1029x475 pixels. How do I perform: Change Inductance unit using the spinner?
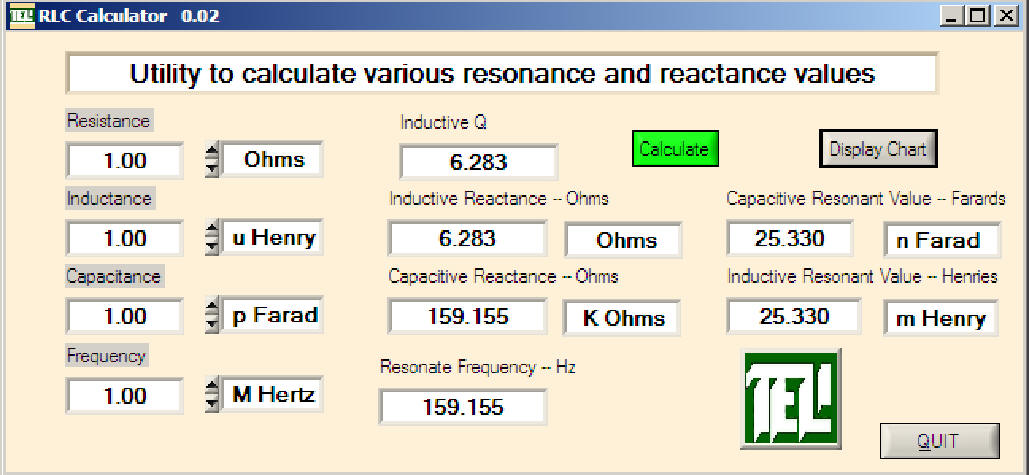pyautogui.click(x=211, y=238)
